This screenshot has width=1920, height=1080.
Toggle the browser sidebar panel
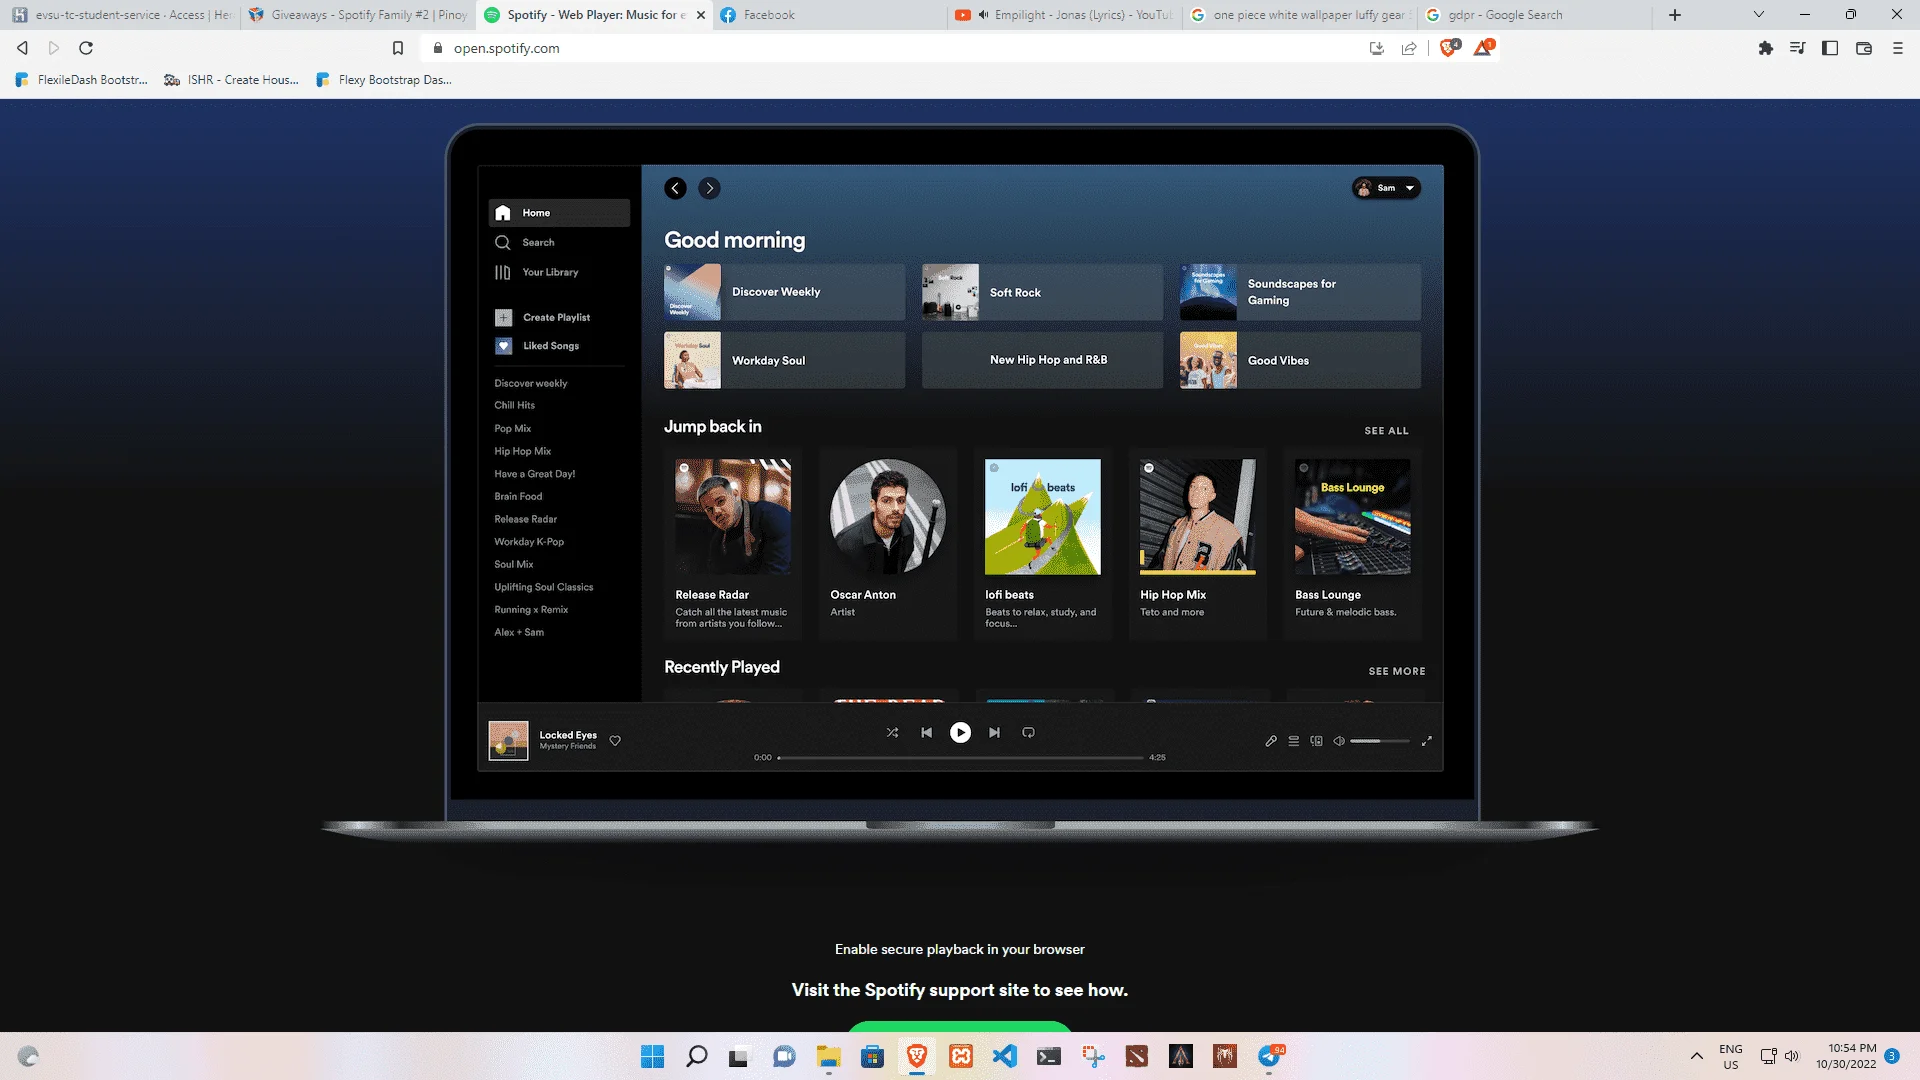click(x=1830, y=48)
